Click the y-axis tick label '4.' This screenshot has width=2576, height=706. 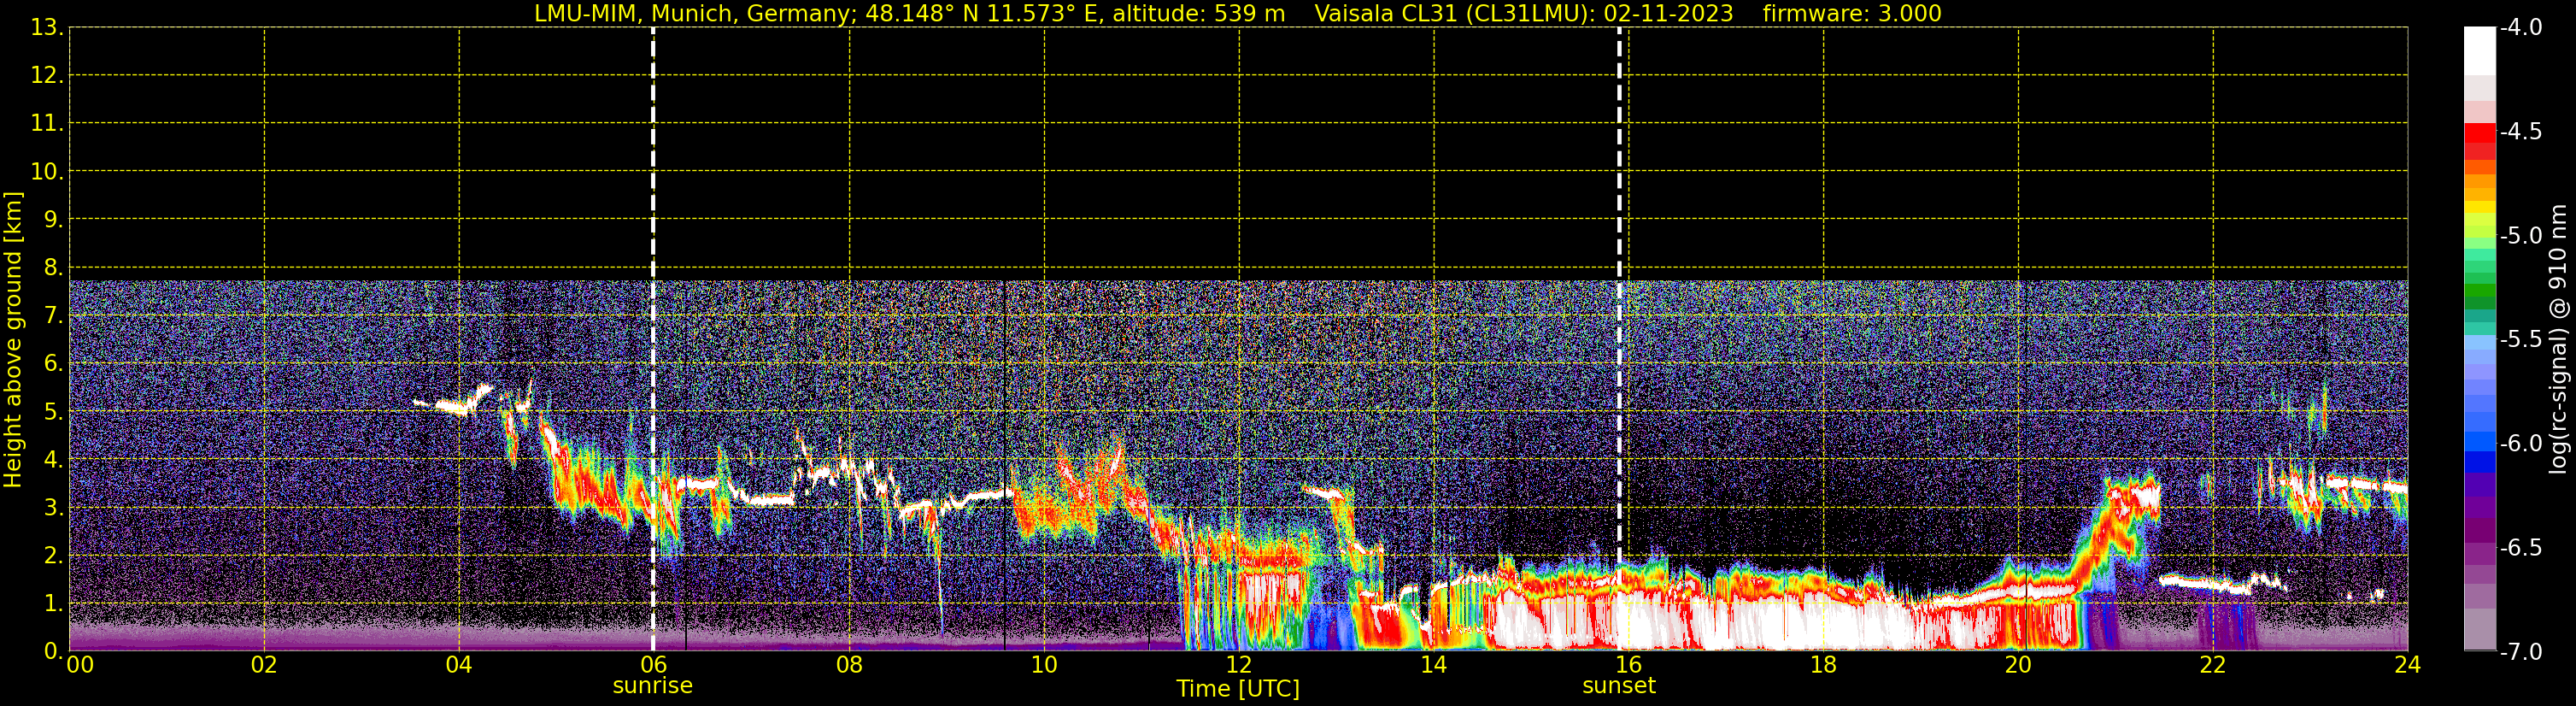click(53, 459)
